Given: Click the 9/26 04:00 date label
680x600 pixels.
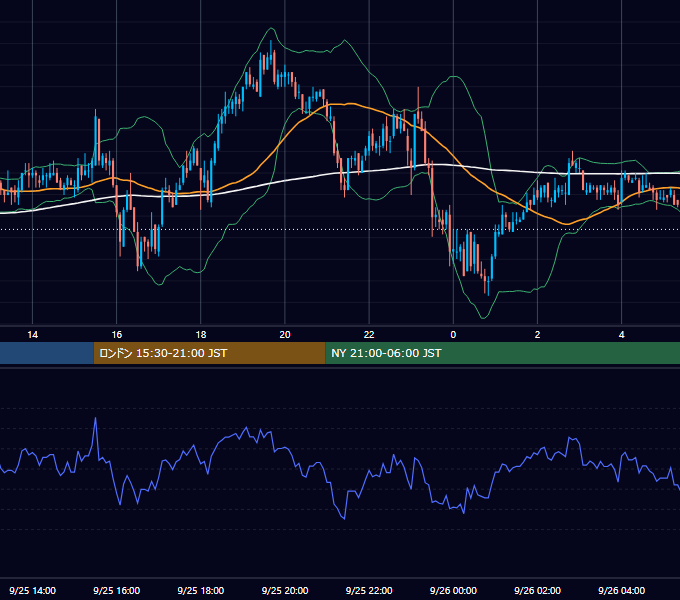Looking at the screenshot, I should (x=621, y=590).
